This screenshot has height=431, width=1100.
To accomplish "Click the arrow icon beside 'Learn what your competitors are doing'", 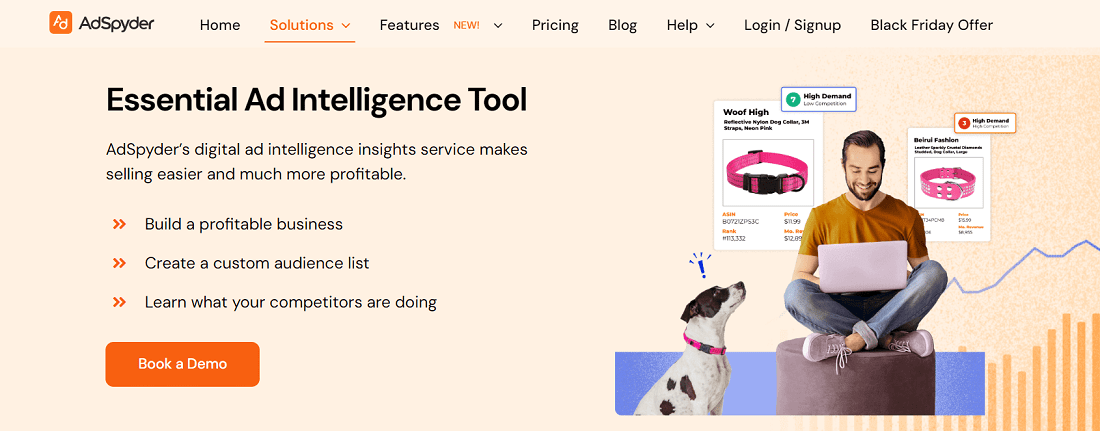I will tap(119, 301).
